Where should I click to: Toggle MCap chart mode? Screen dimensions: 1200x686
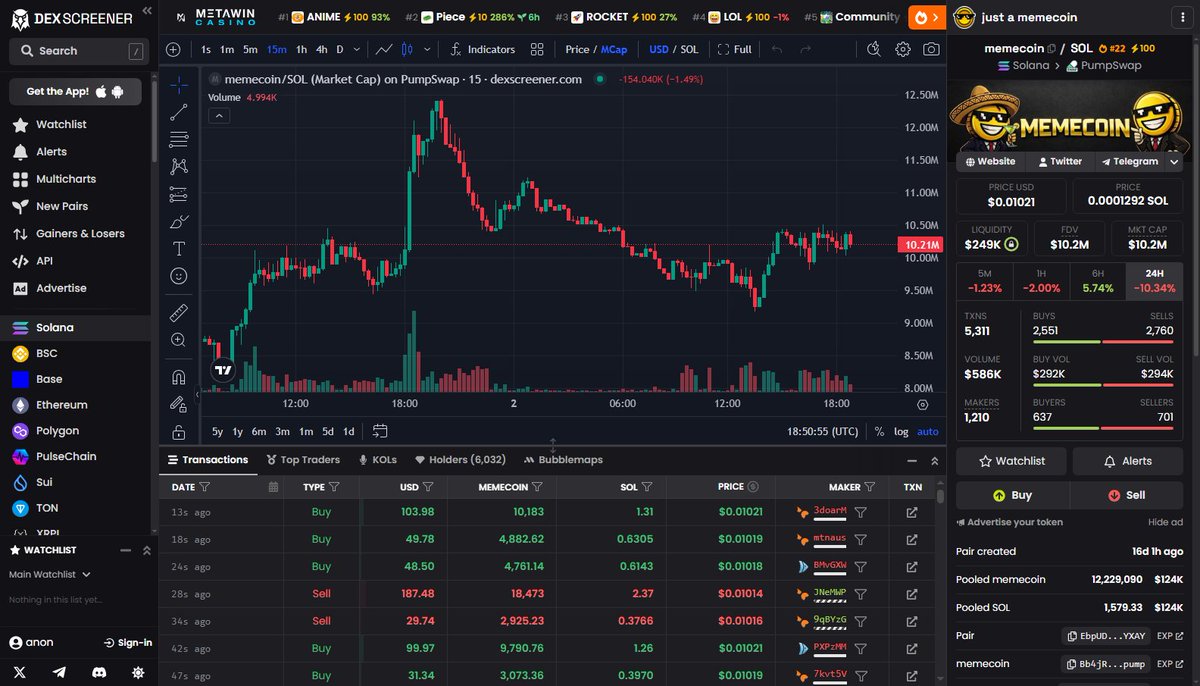point(614,49)
